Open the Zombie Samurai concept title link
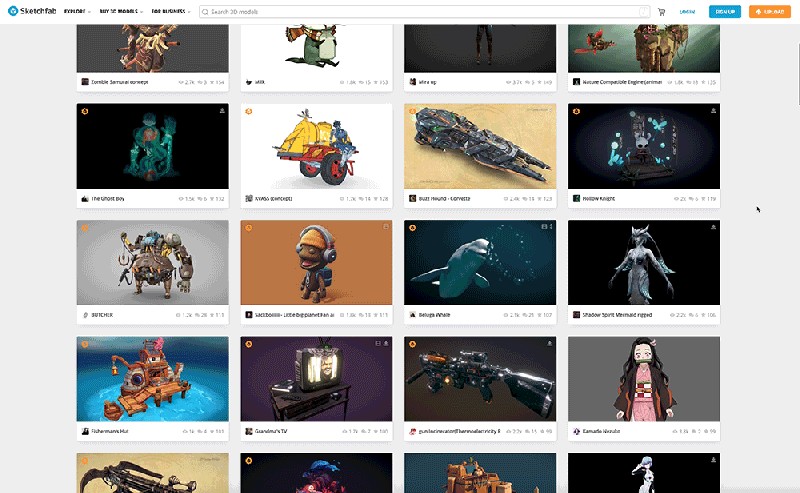The image size is (800, 493). point(119,82)
